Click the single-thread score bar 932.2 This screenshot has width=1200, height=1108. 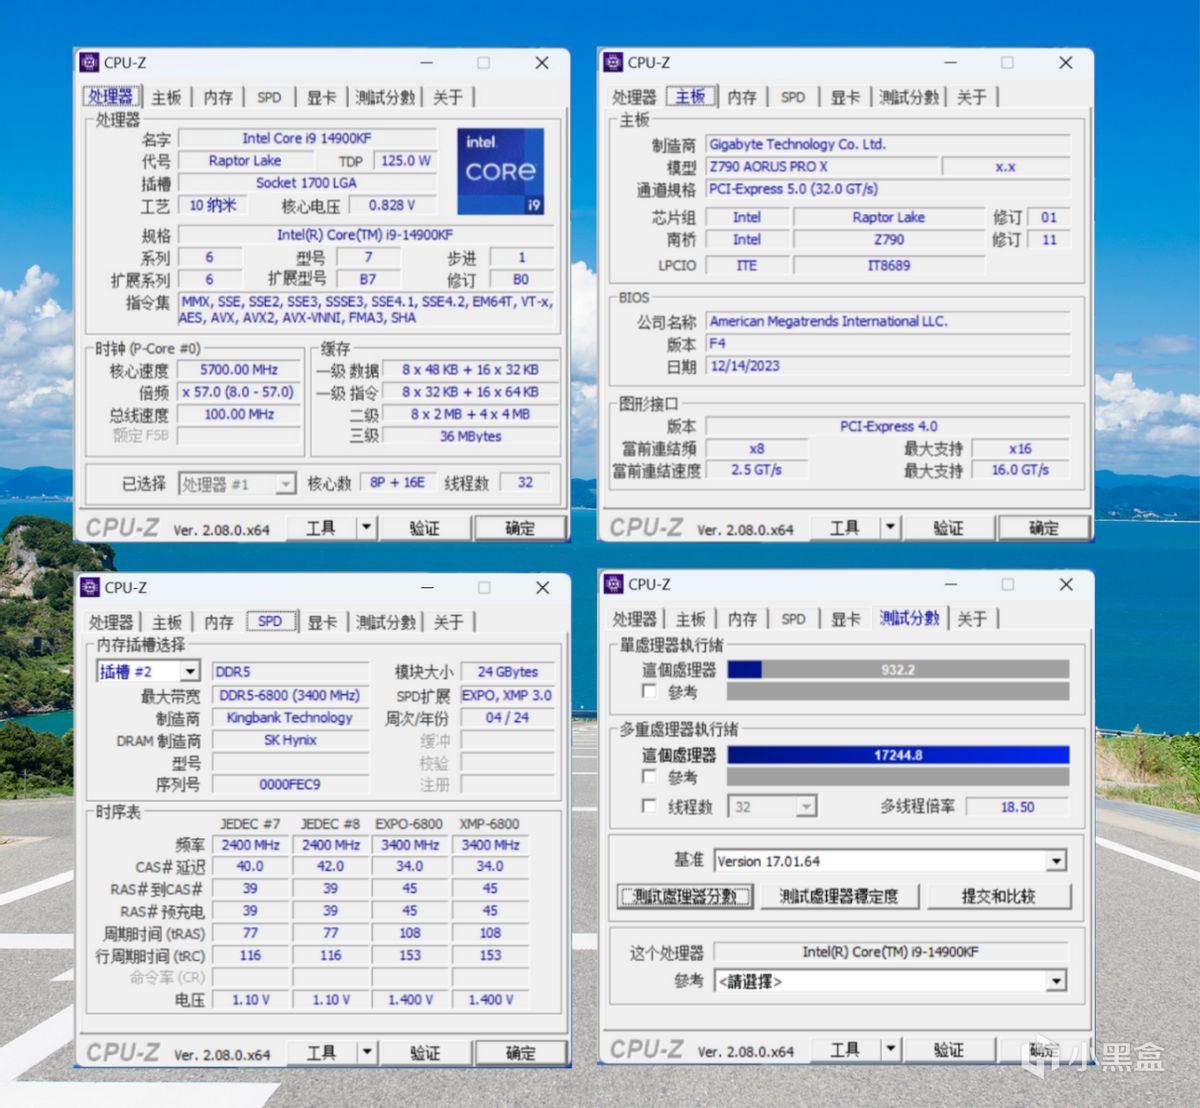pyautogui.click(x=898, y=669)
